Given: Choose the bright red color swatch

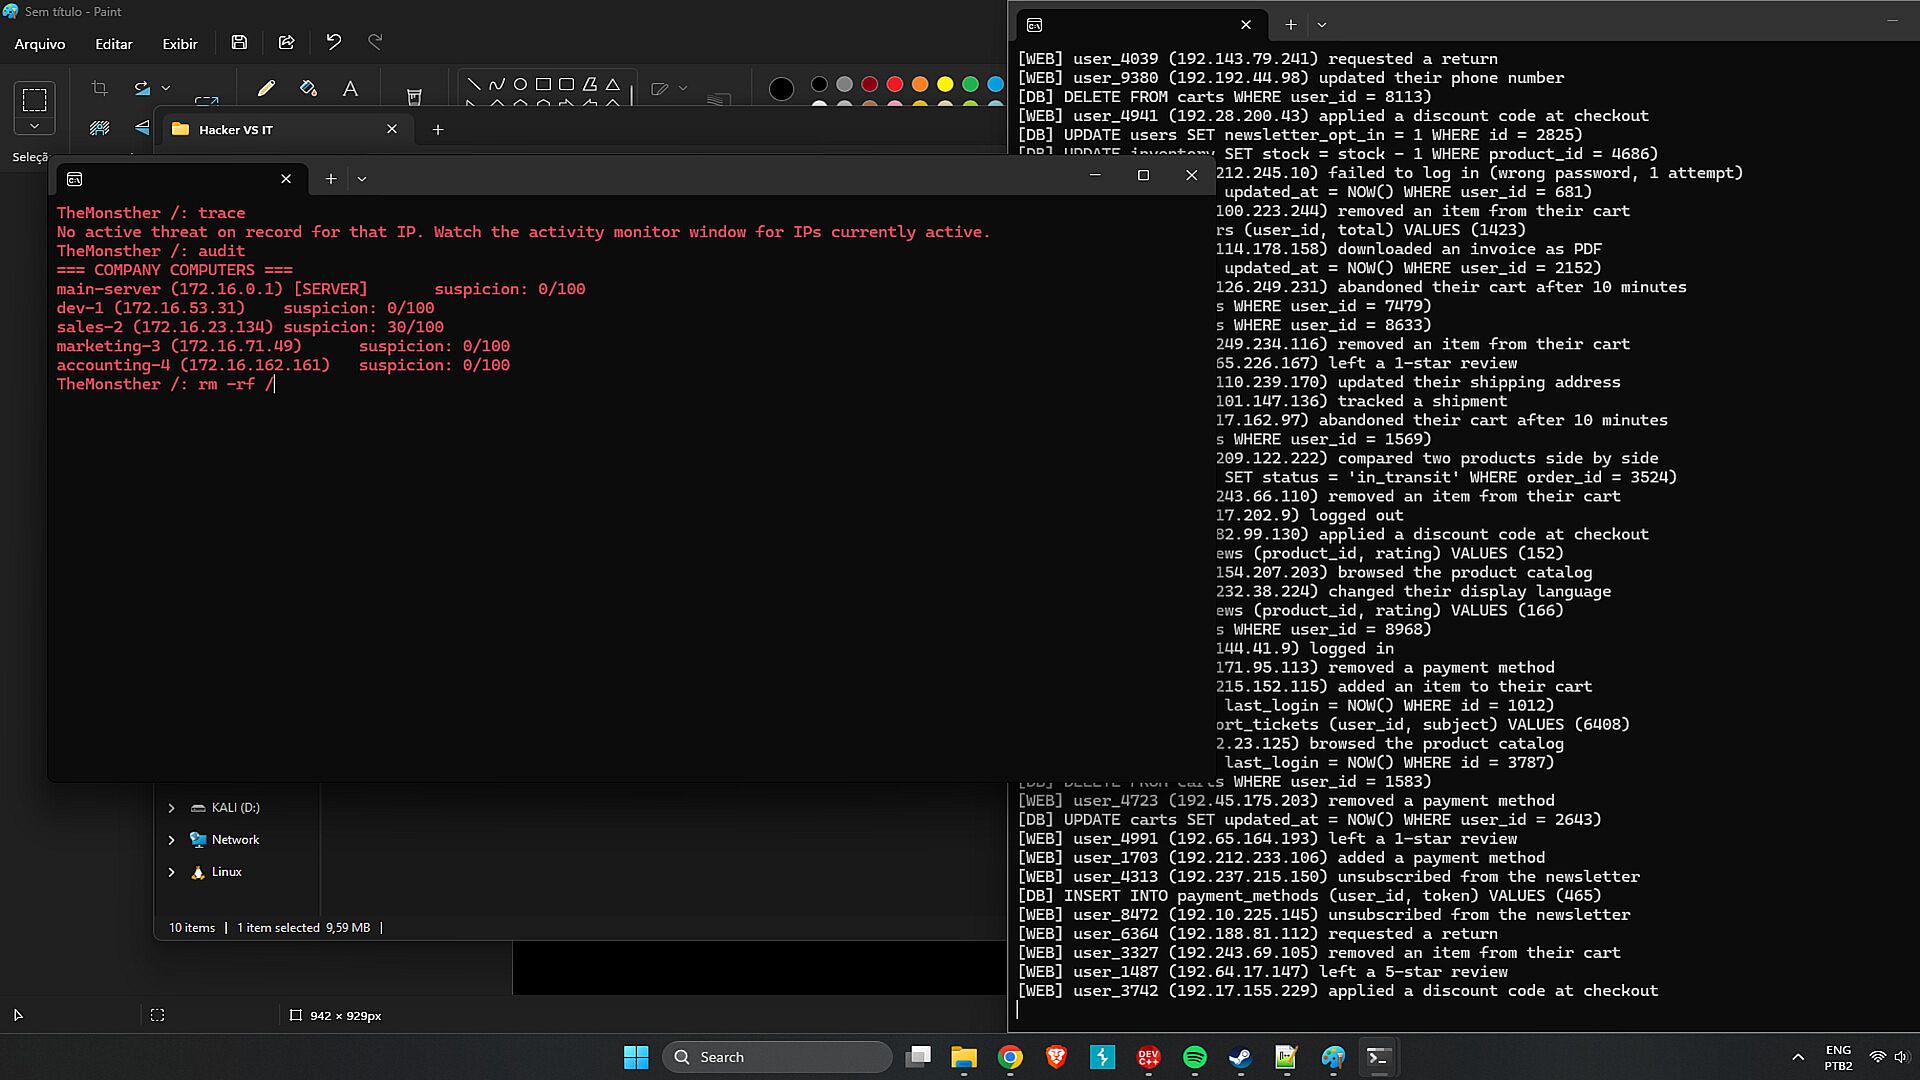Looking at the screenshot, I should [895, 84].
